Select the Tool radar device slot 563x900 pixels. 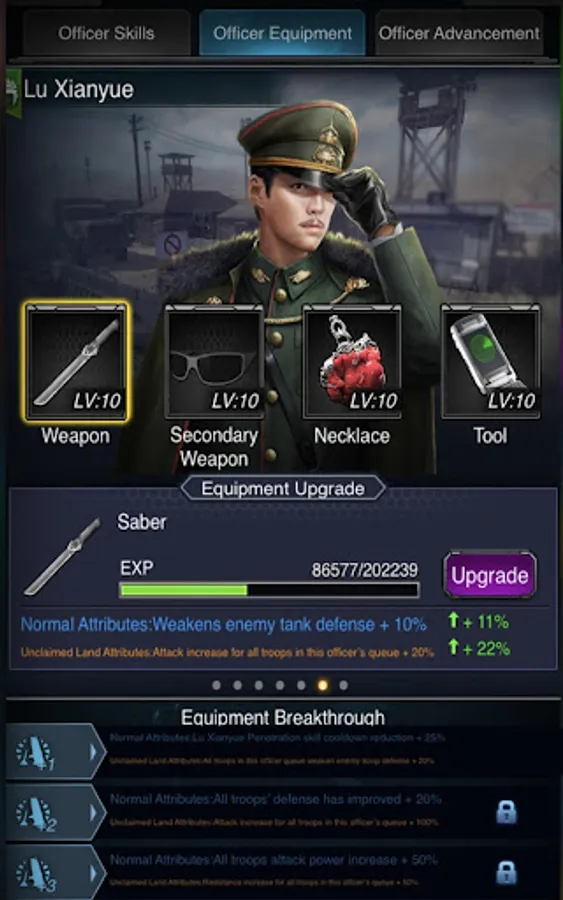point(491,362)
